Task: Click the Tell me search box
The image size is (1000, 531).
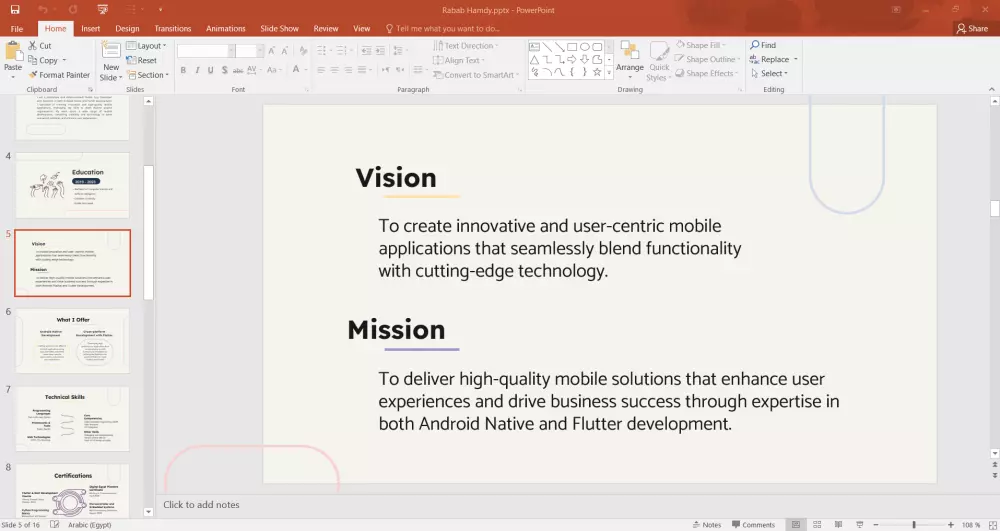Action: pos(443,29)
